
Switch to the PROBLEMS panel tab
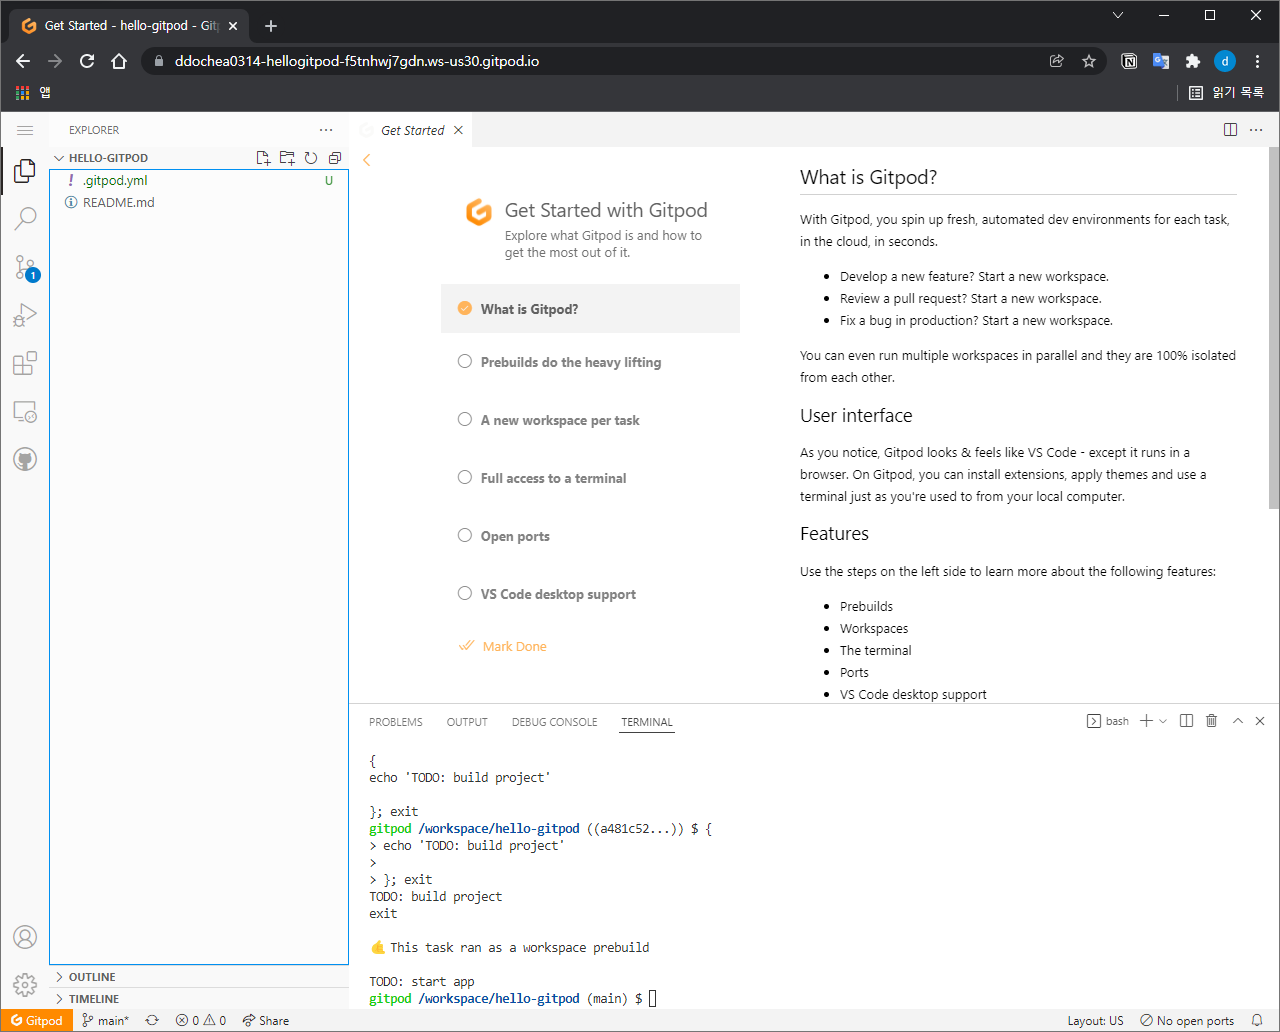[x=396, y=722]
